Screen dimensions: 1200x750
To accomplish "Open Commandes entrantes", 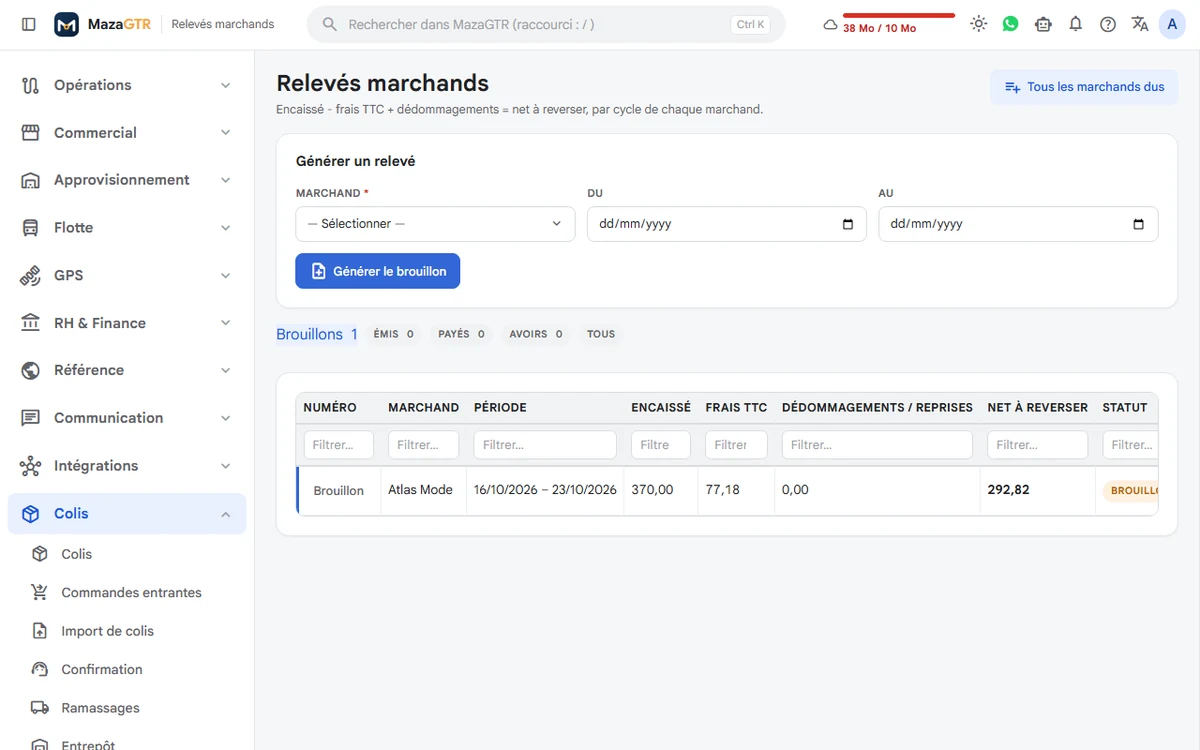I will click(127, 592).
